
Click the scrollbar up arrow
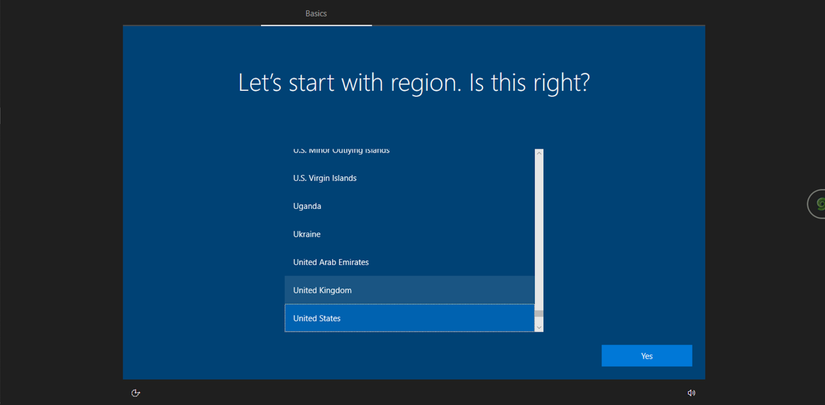(539, 153)
